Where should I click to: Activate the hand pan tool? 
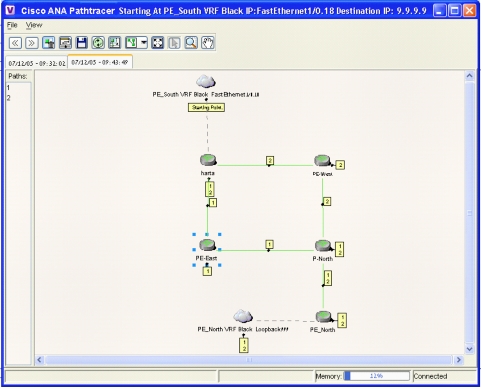pos(208,43)
